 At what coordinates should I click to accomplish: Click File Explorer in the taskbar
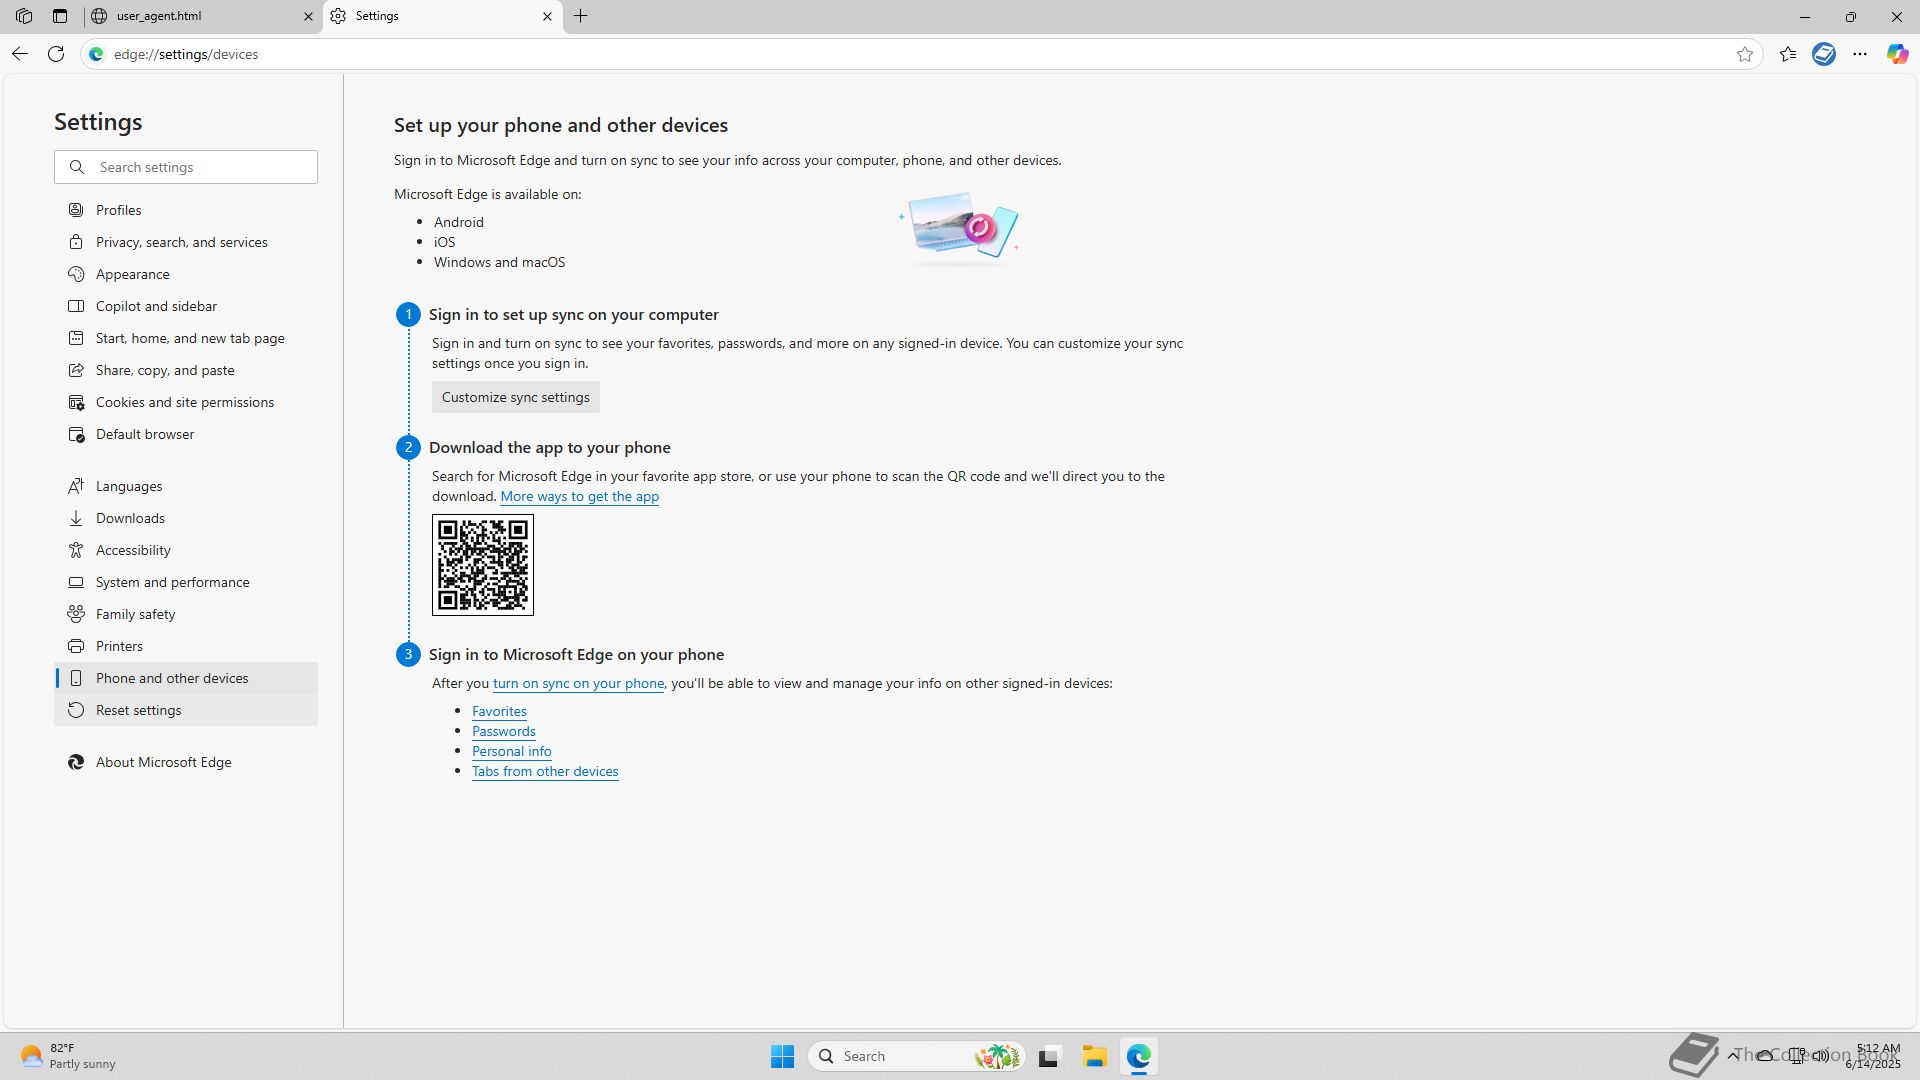click(x=1094, y=1056)
